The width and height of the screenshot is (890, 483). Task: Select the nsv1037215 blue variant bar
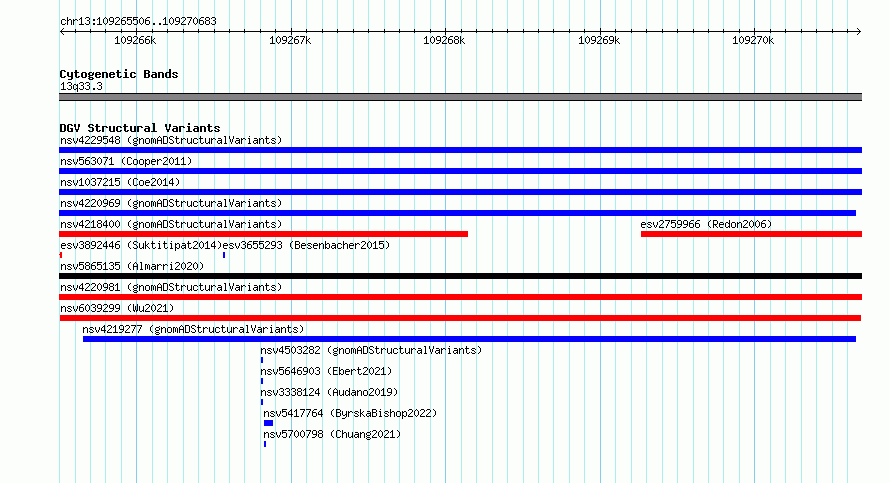coord(460,192)
